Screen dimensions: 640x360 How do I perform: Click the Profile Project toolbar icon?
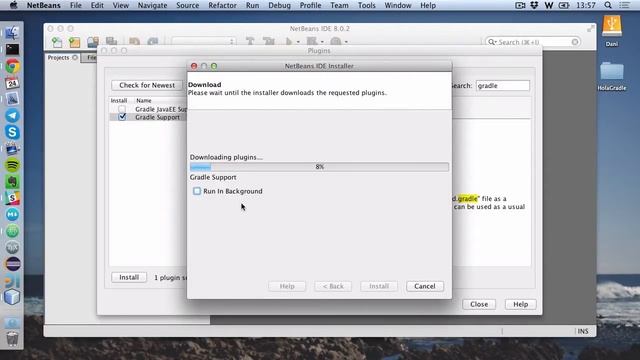(336, 42)
